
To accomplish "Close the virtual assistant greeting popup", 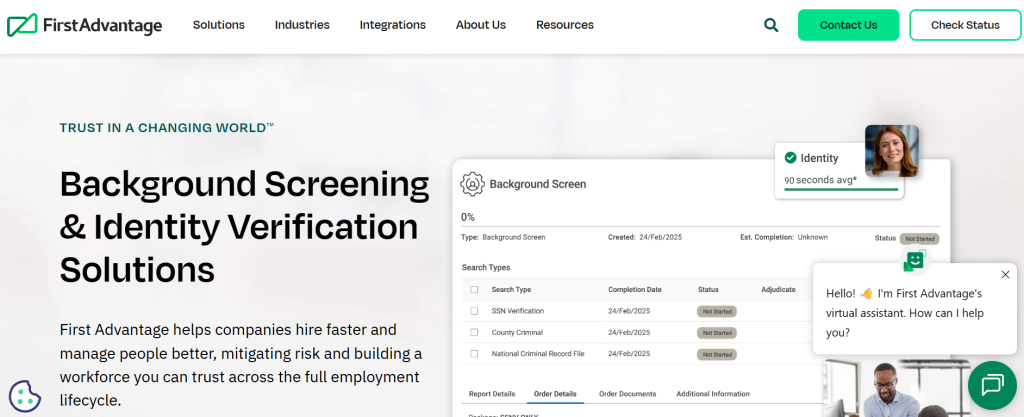I will coord(1005,275).
